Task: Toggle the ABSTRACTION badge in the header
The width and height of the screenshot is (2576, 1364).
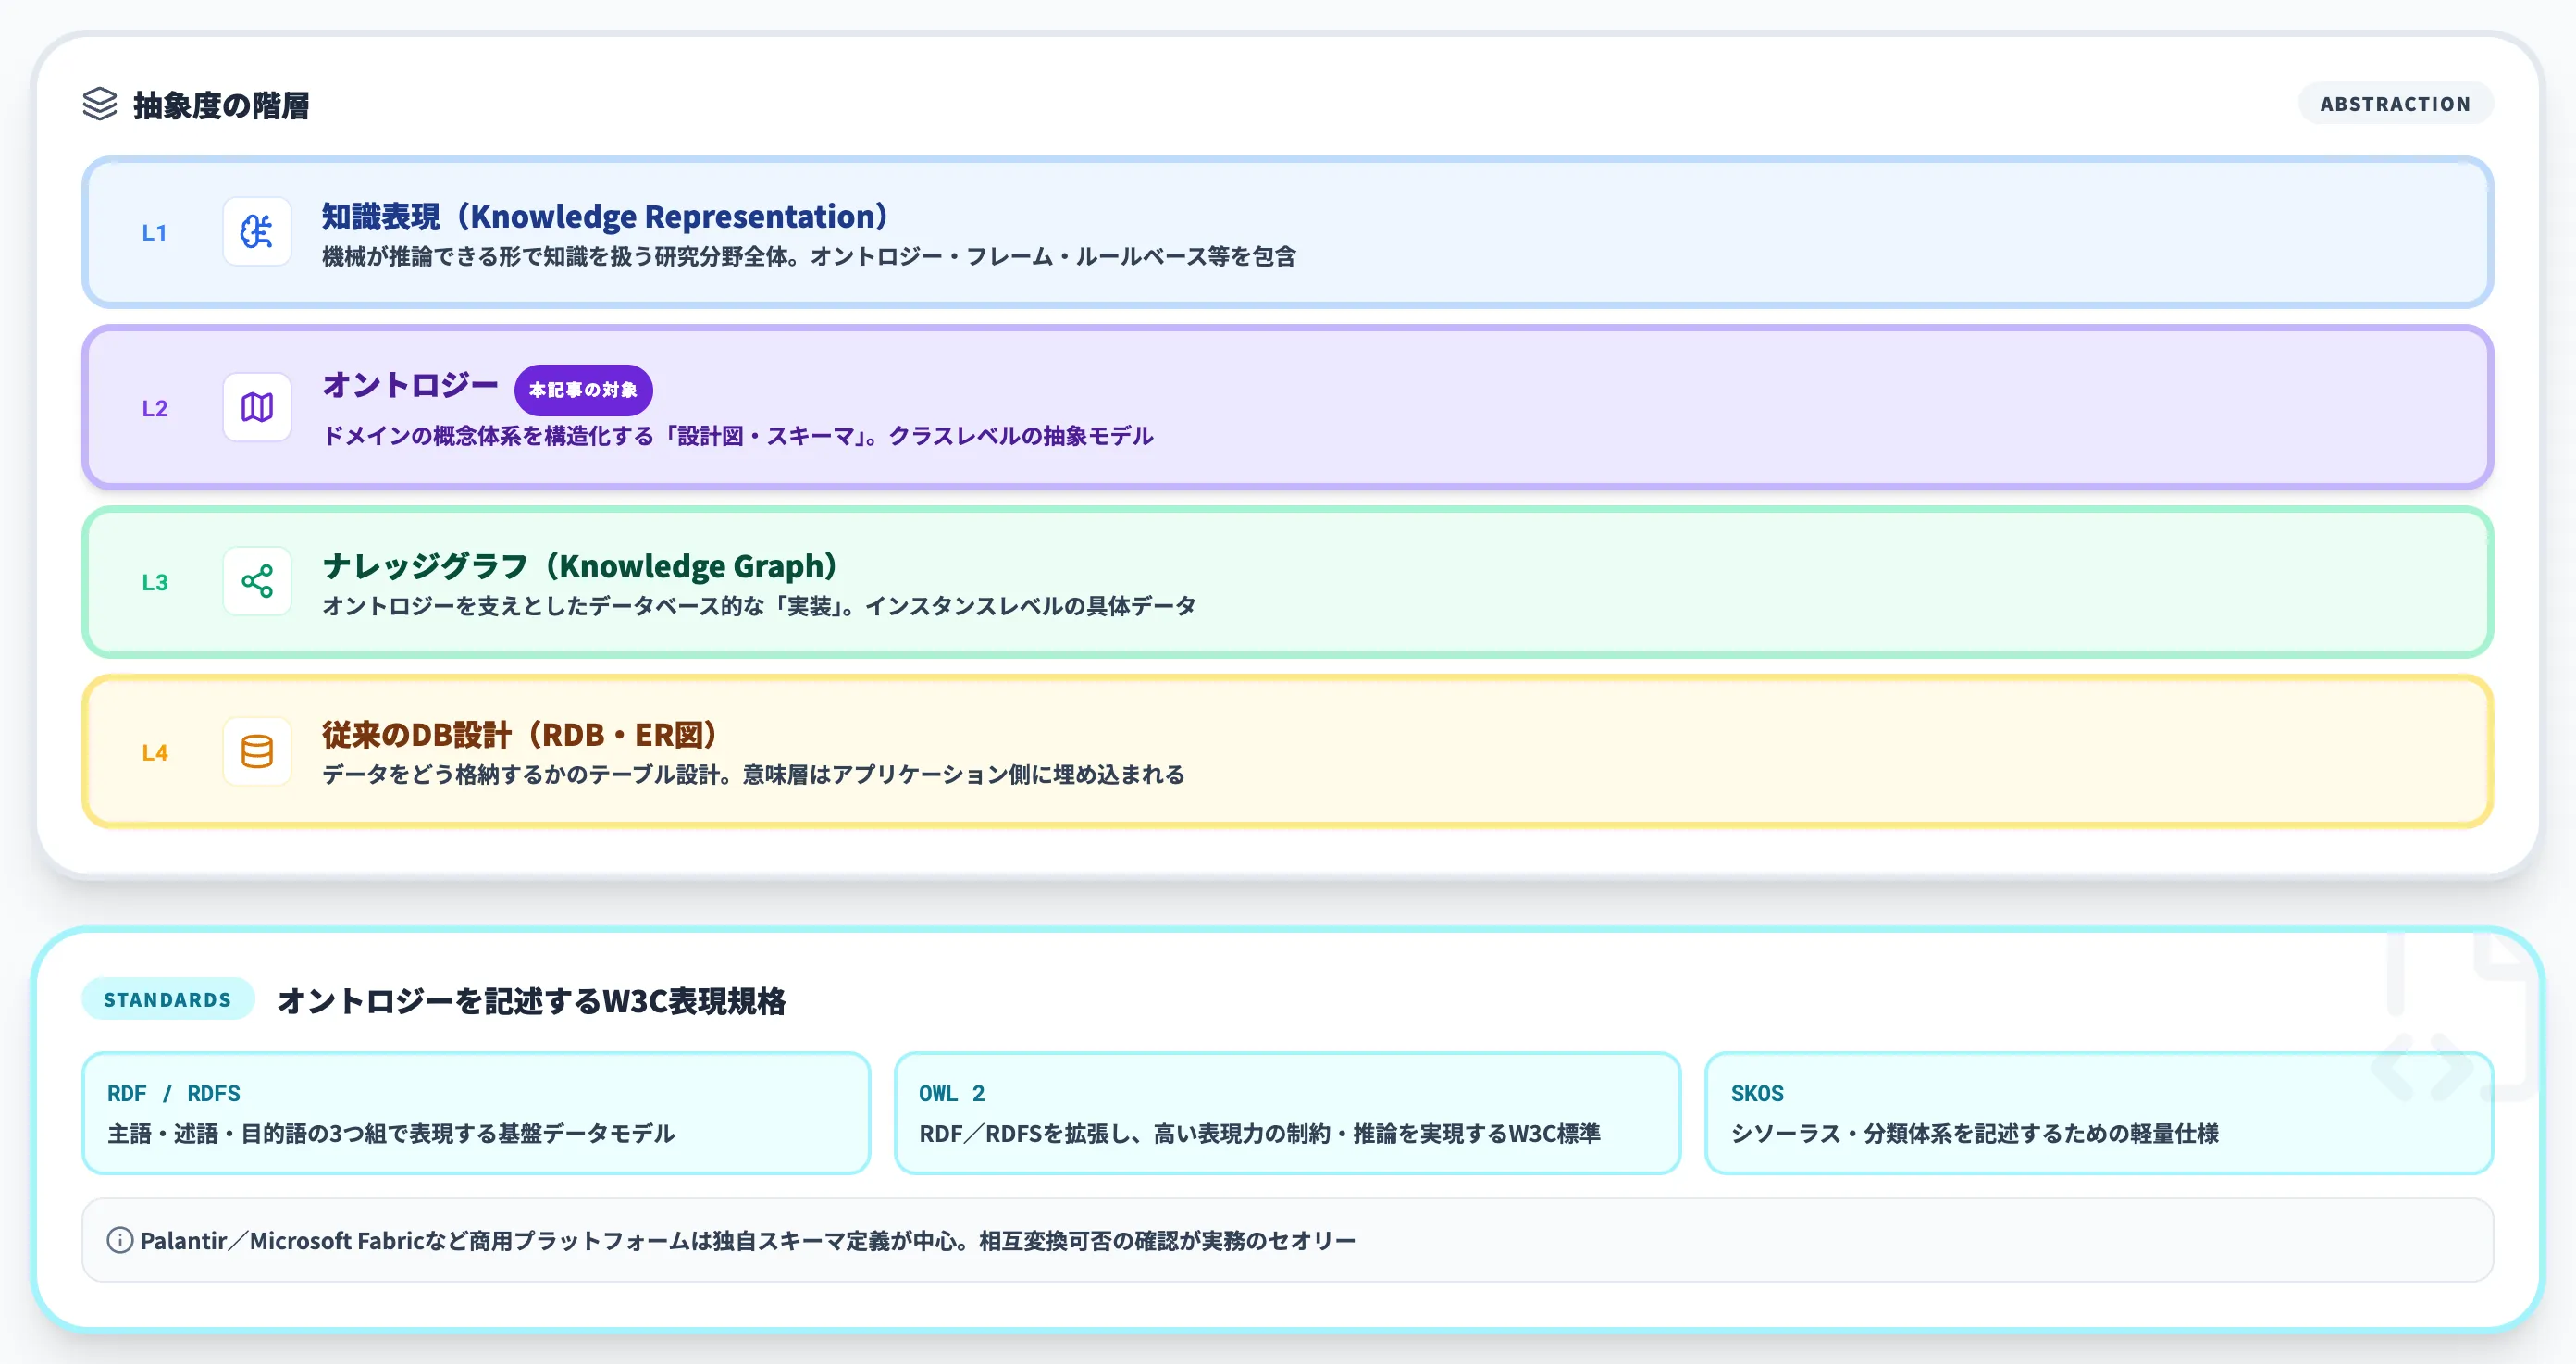Action: [2396, 103]
